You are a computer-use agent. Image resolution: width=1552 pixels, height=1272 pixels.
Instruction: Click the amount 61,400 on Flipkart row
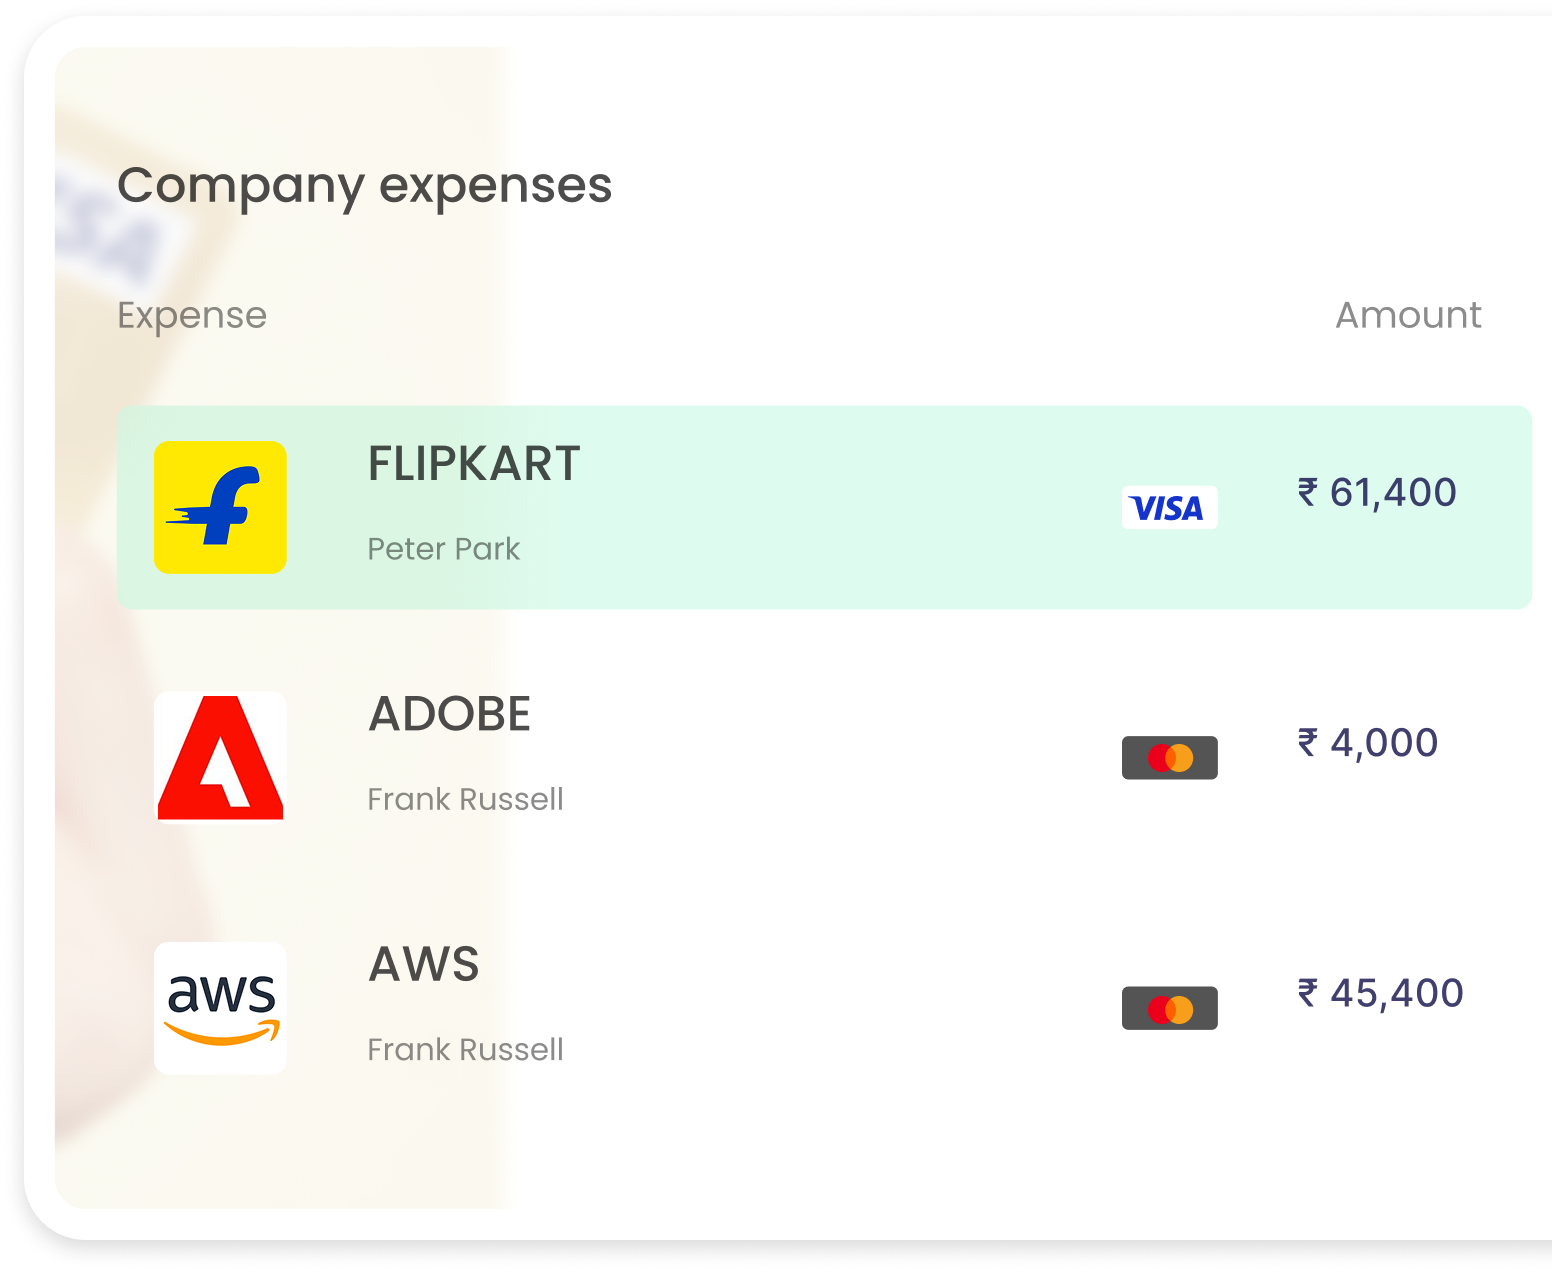(1393, 492)
